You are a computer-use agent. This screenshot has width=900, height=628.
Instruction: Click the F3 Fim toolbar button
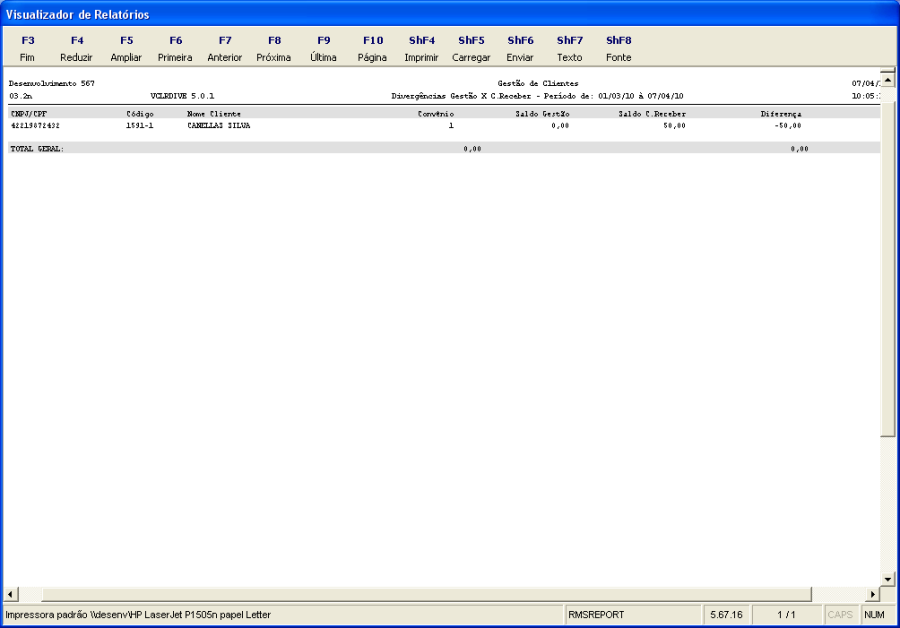coord(27,48)
